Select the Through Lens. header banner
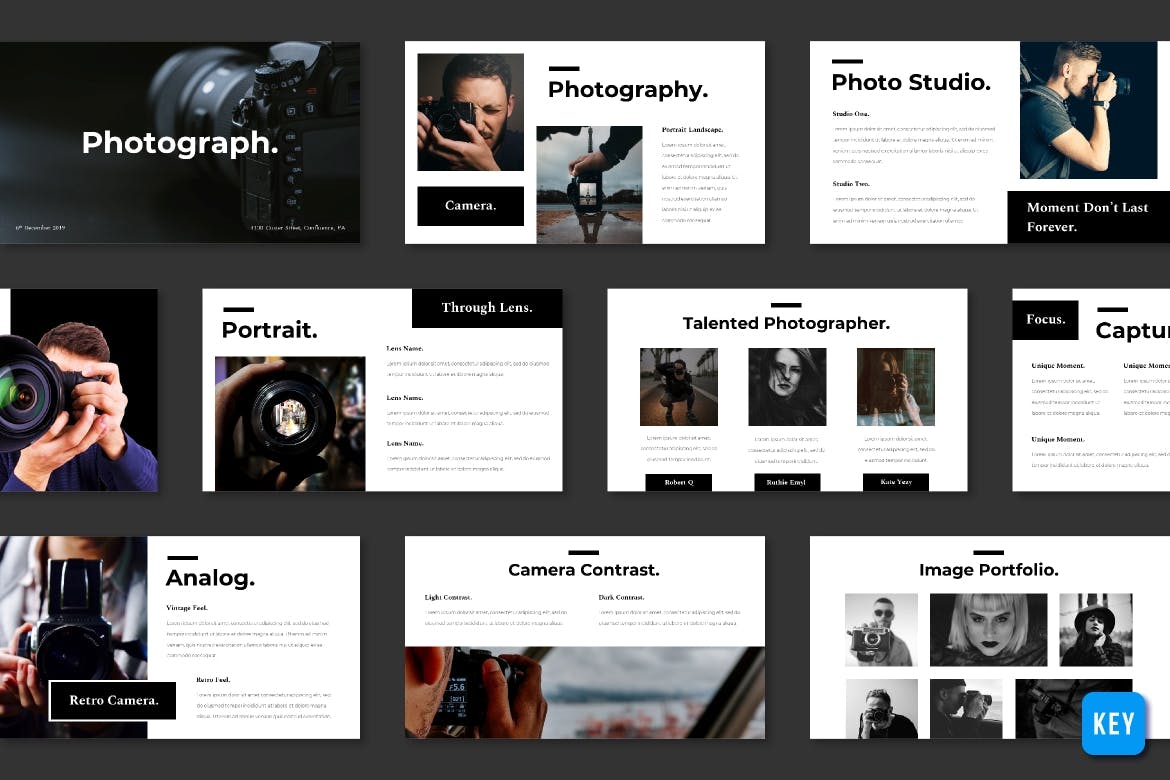 (x=487, y=308)
